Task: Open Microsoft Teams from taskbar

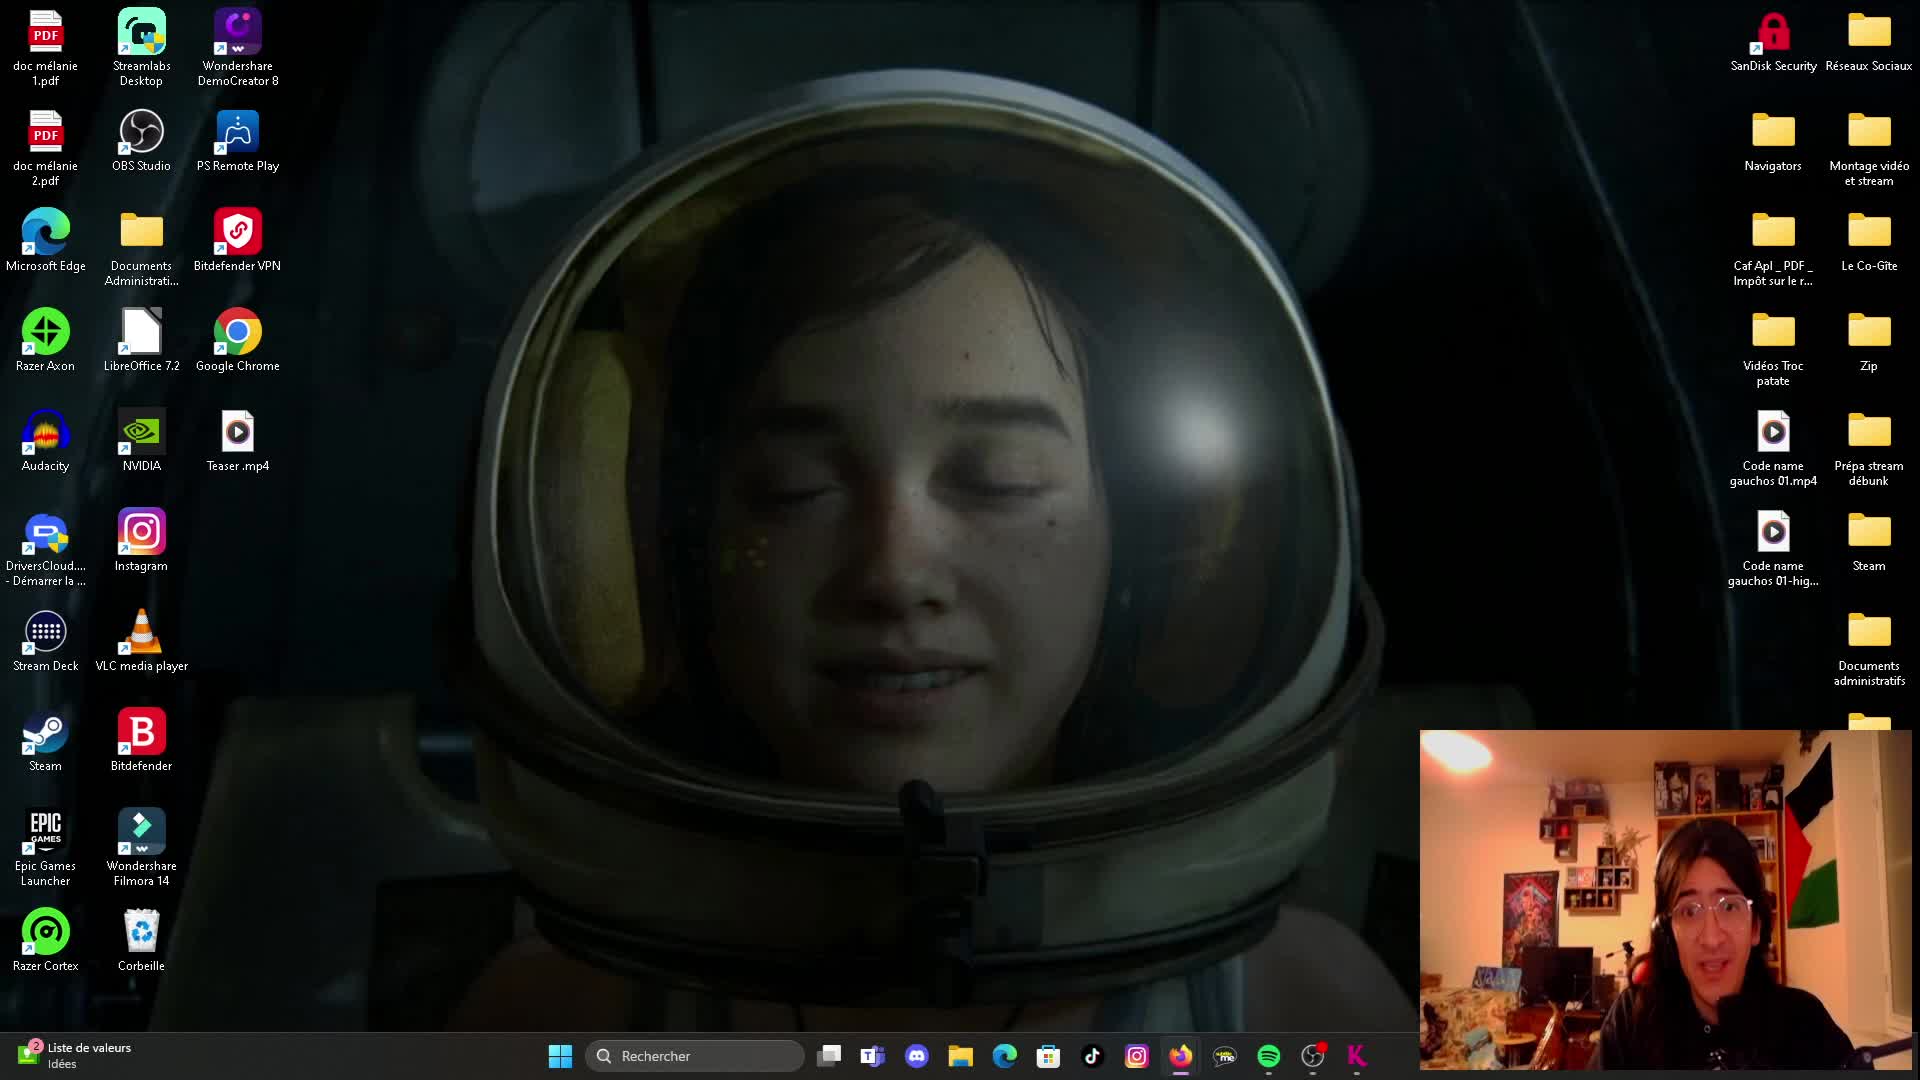Action: pos(873,1056)
